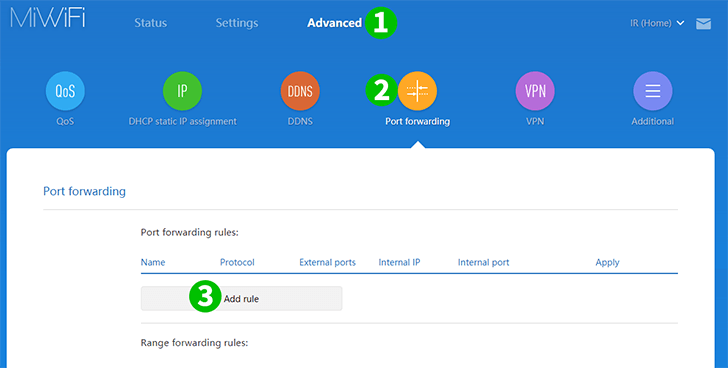The height and width of the screenshot is (368, 728).
Task: Click the VPN text label
Action: coord(535,122)
